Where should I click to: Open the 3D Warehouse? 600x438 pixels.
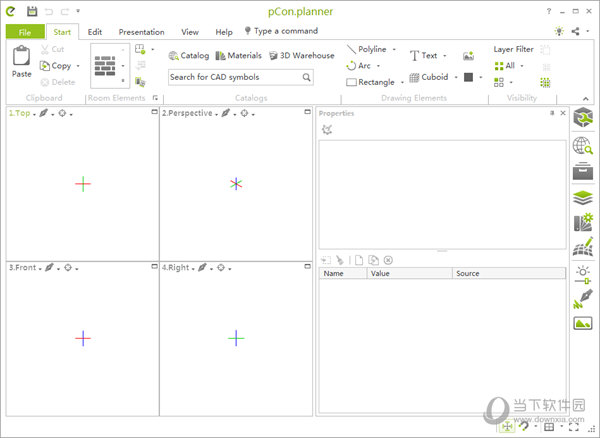coord(302,56)
